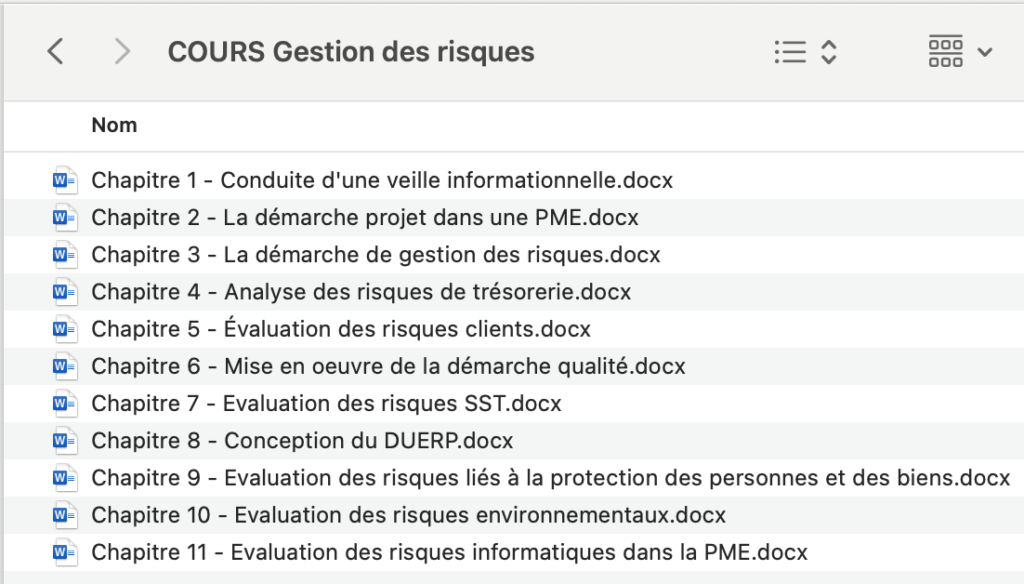The image size is (1024, 584).
Task: Select Chapitre 10 - risques environnementaux file name
Action: point(408,515)
